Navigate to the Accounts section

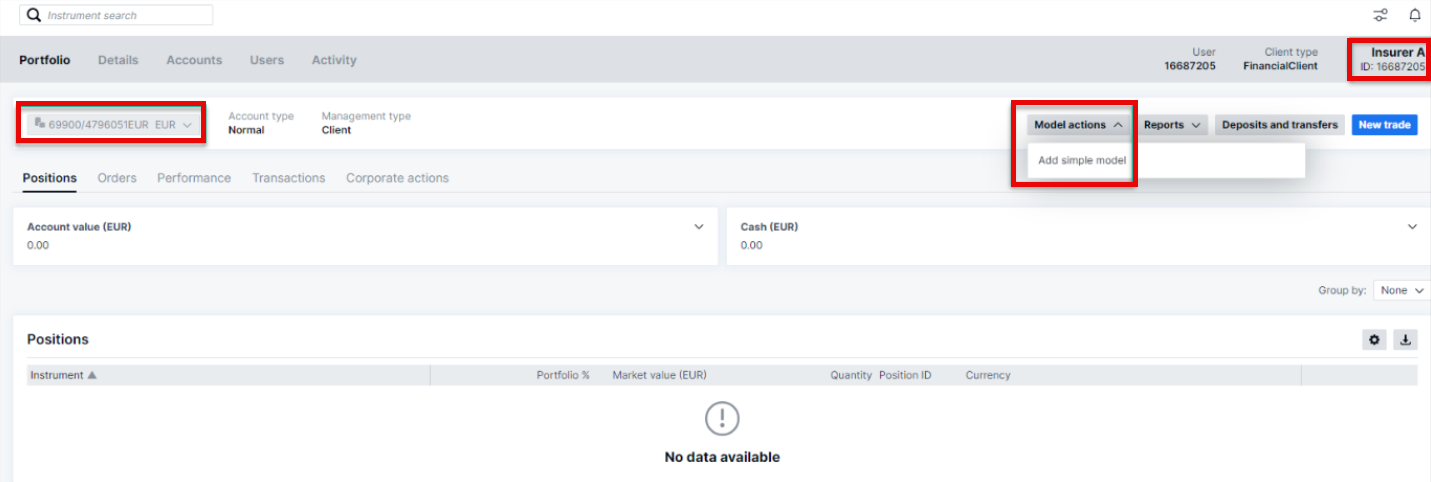click(194, 60)
